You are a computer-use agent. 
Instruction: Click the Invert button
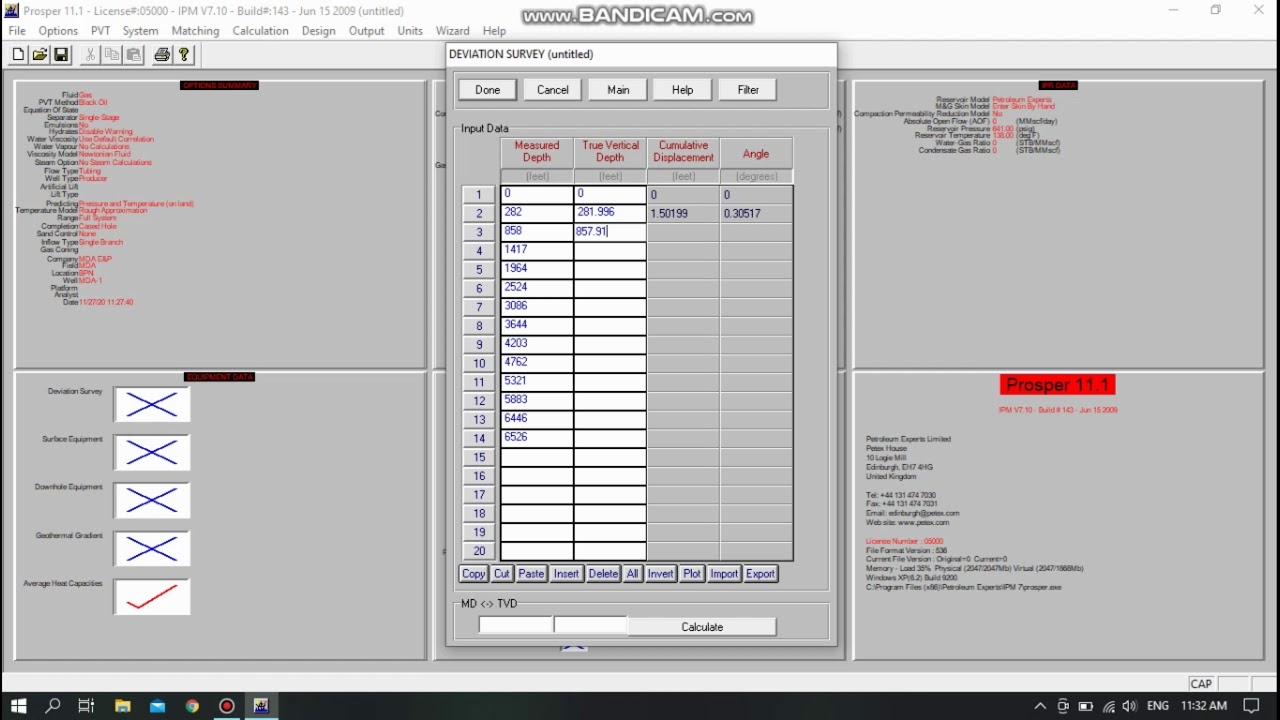[660, 574]
